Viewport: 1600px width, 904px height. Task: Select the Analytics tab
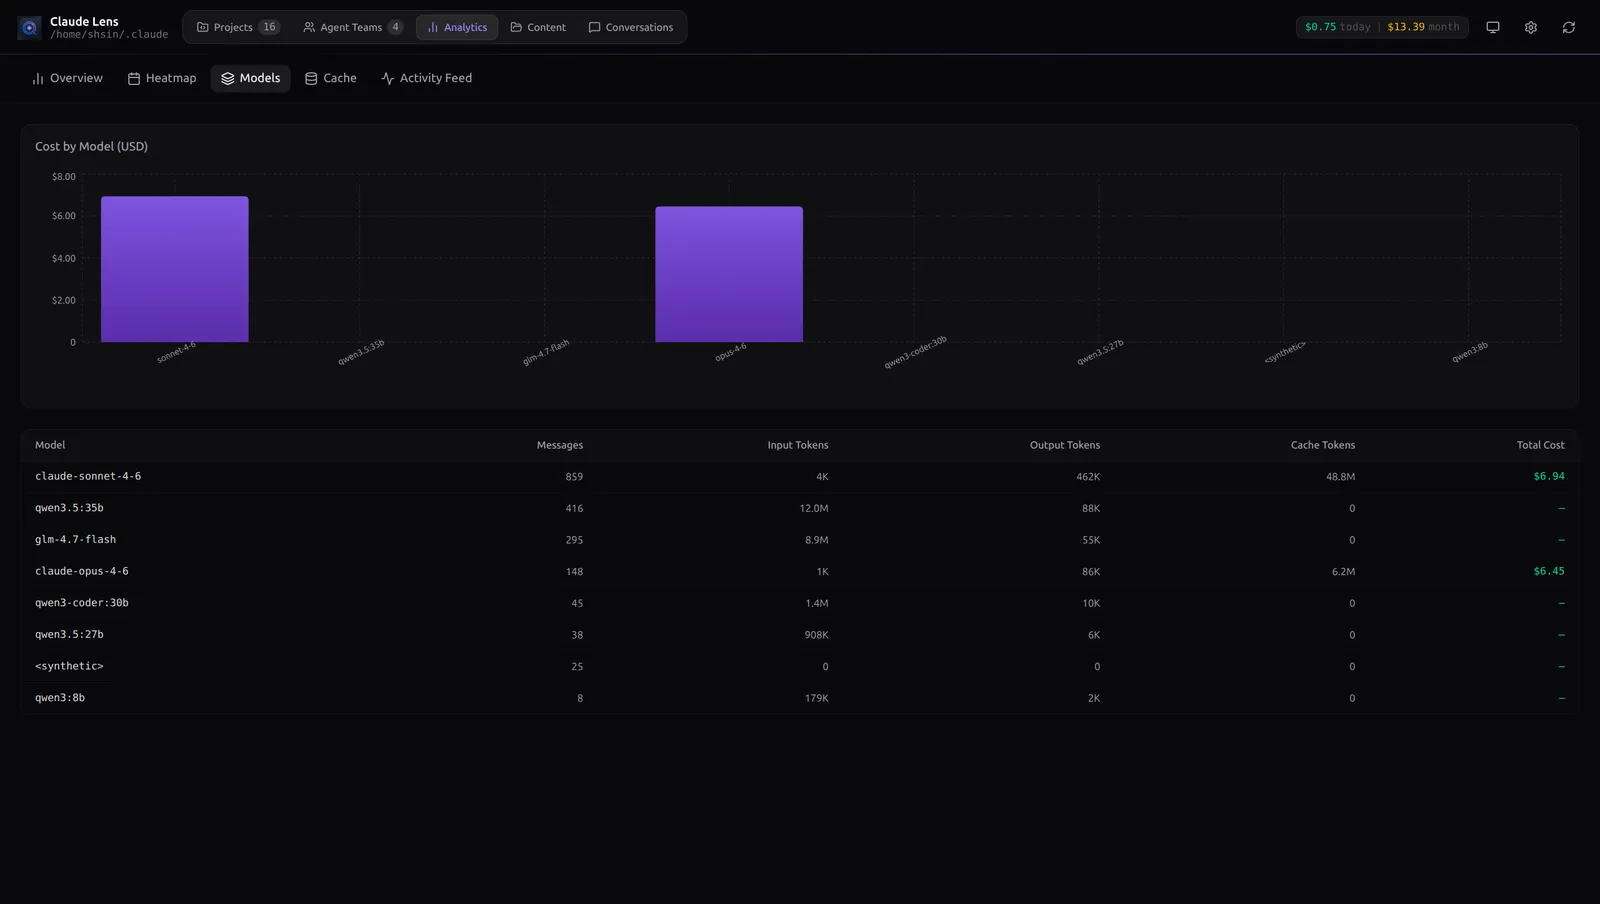(457, 28)
